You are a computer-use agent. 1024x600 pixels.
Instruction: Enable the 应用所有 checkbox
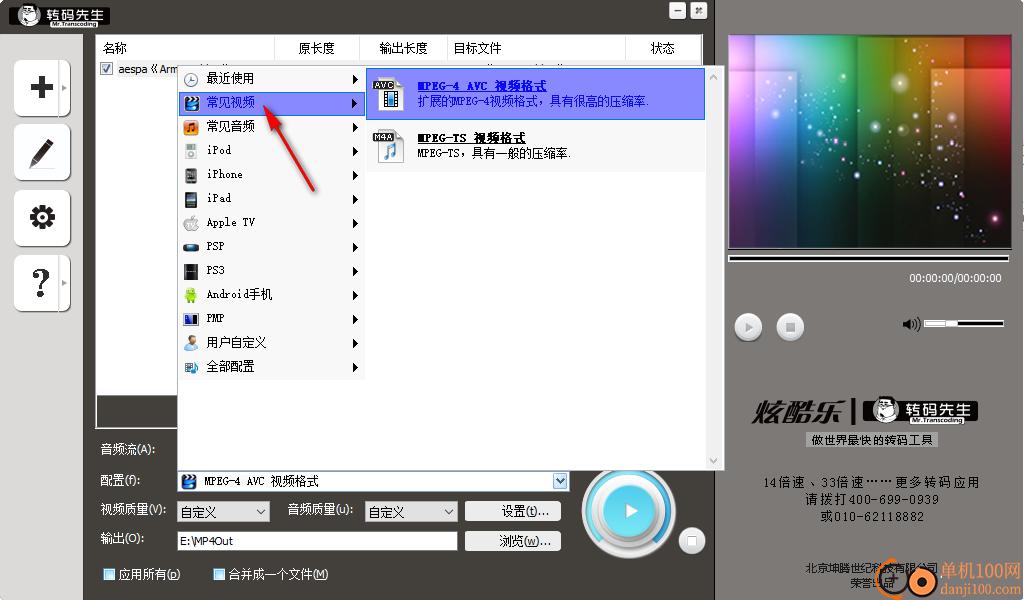point(109,575)
